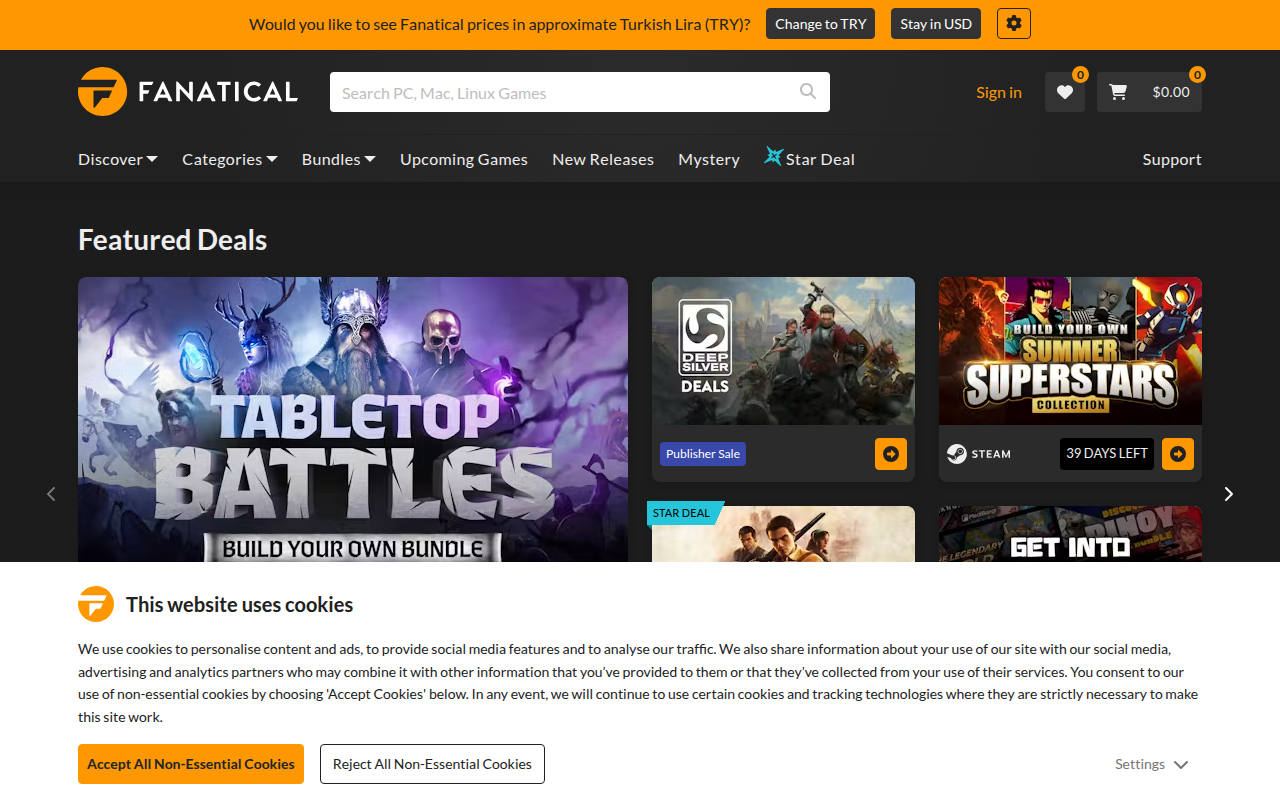Open Summer Superstars Collection thumbnail
Viewport: 1280px width, 800px height.
point(1070,351)
